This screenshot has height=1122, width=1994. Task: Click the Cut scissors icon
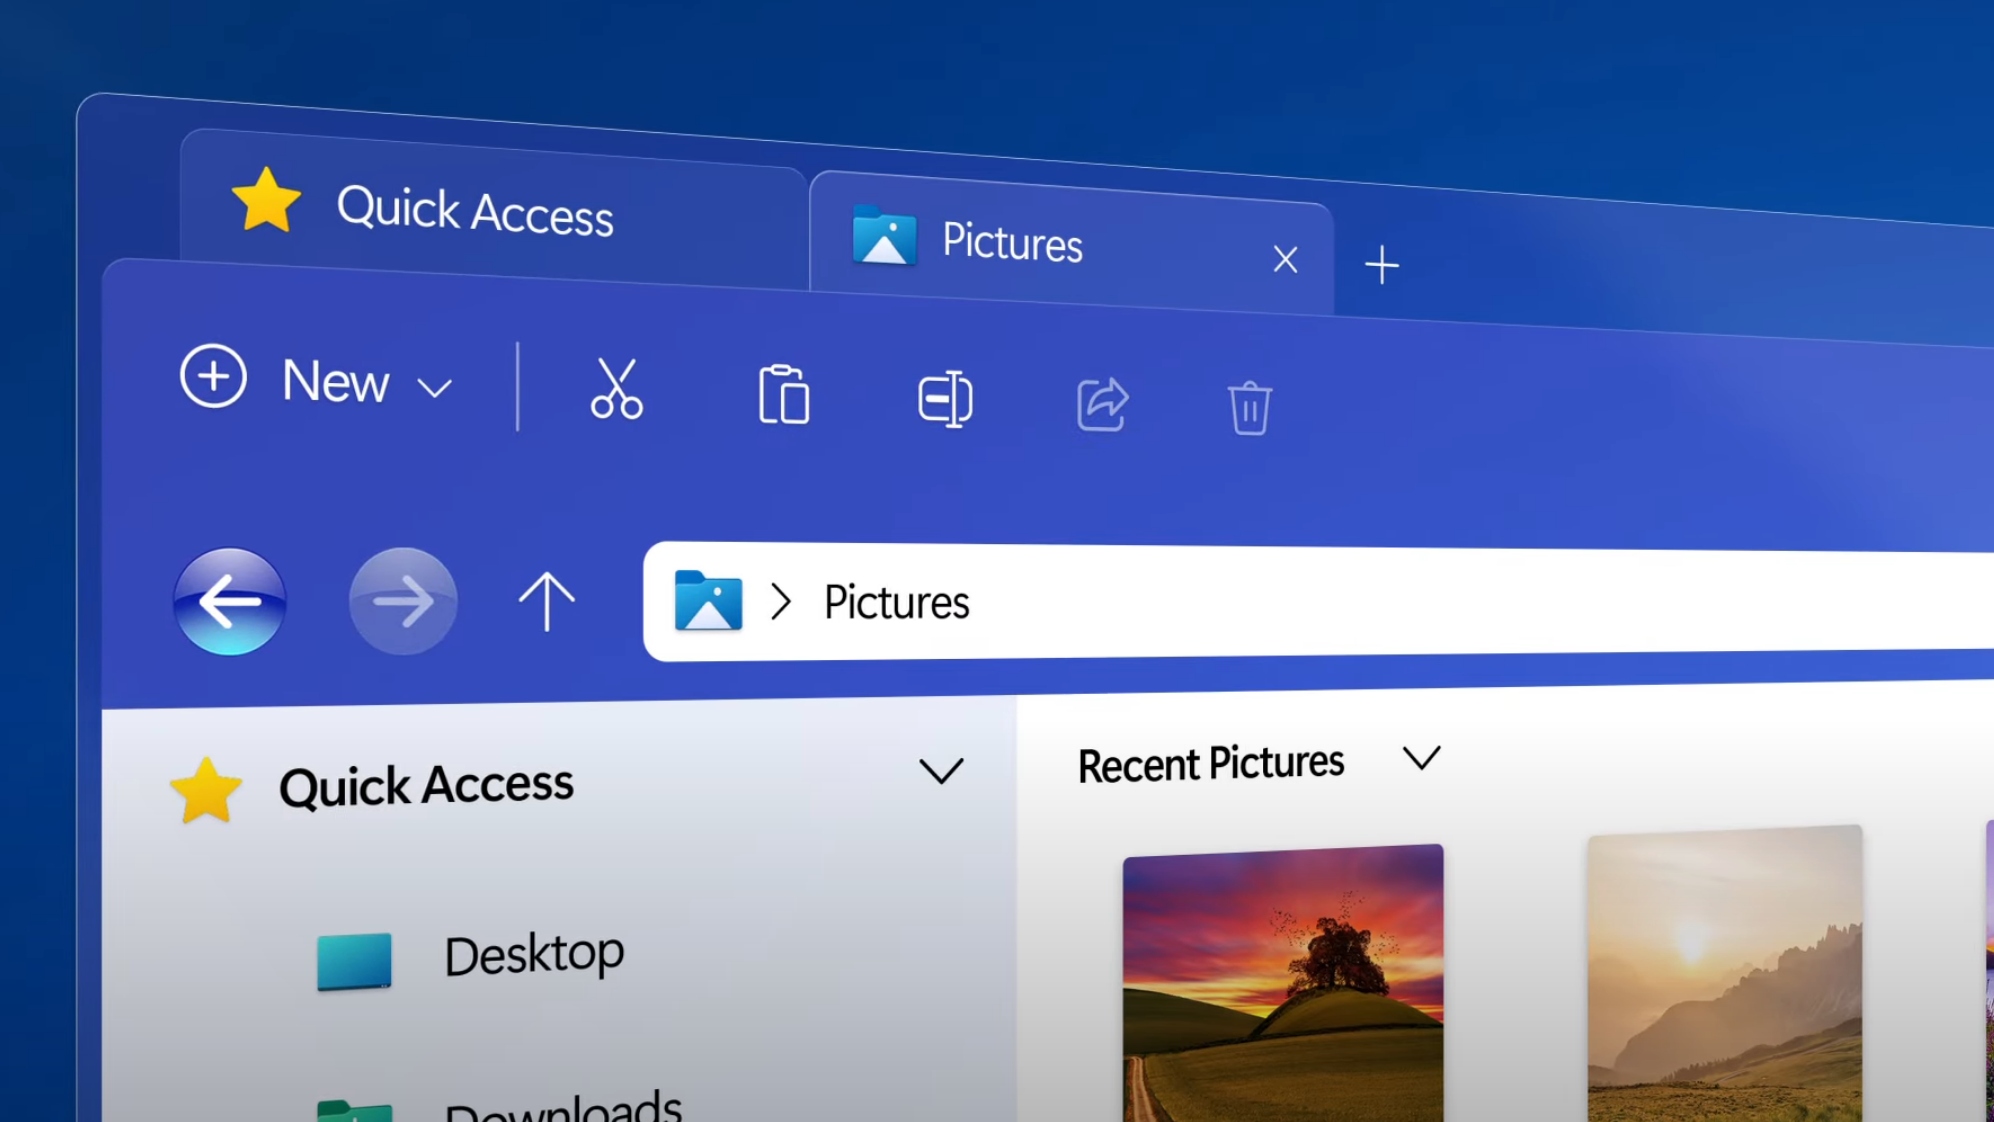point(616,389)
